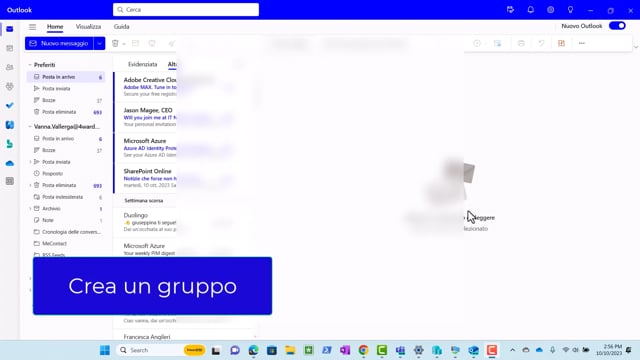Open the notifications bell icon
This screenshot has height=360, width=640.
(531, 10)
